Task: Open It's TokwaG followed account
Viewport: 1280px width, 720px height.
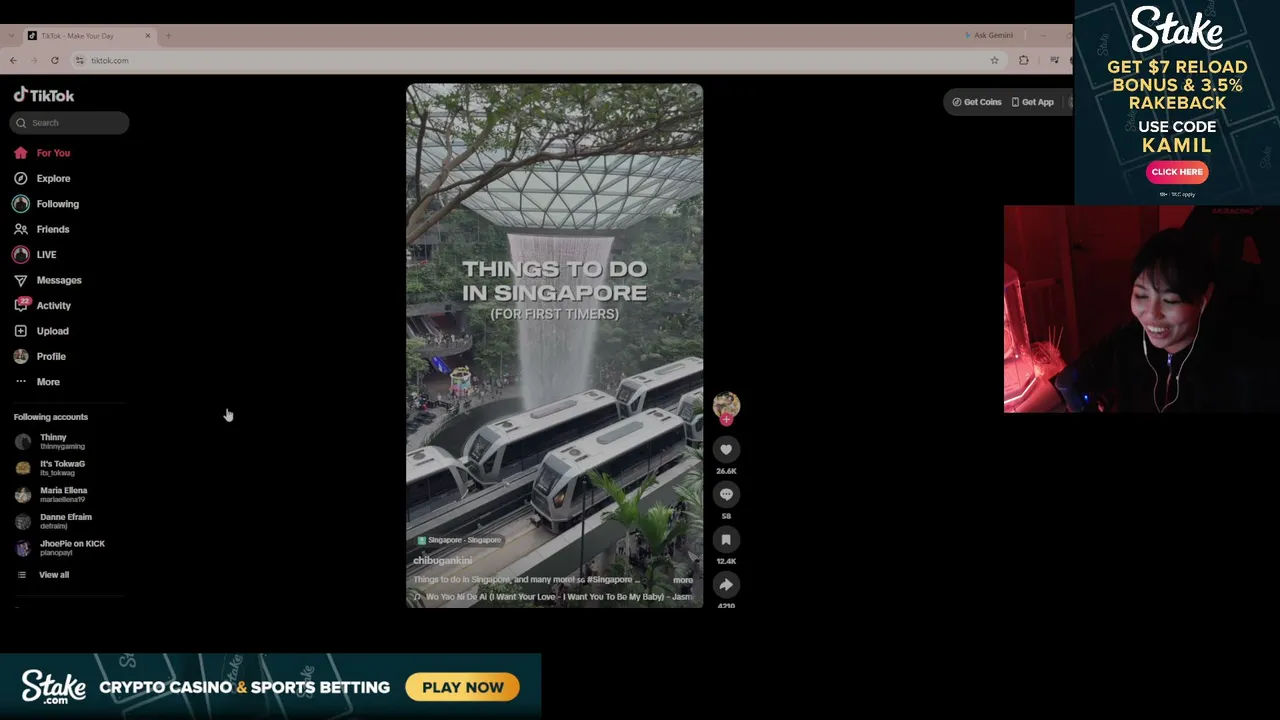Action: 62,468
